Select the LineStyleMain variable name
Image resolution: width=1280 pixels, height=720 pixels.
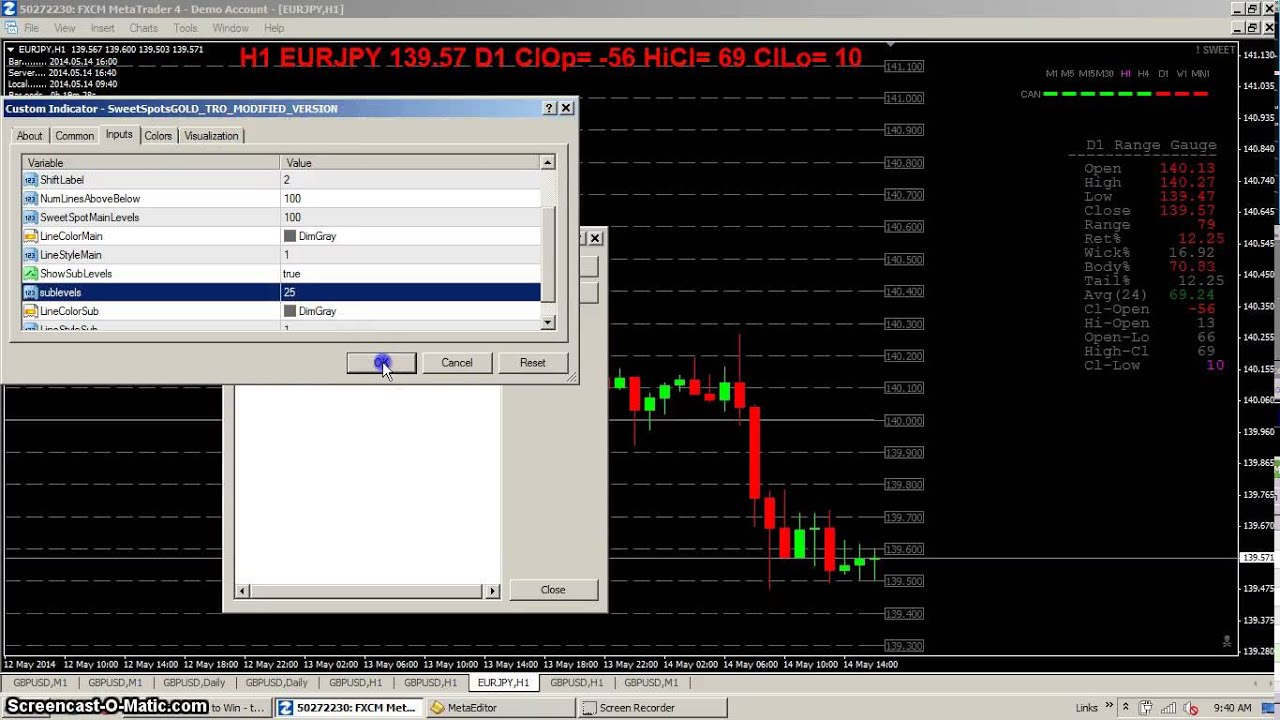tap(70, 255)
